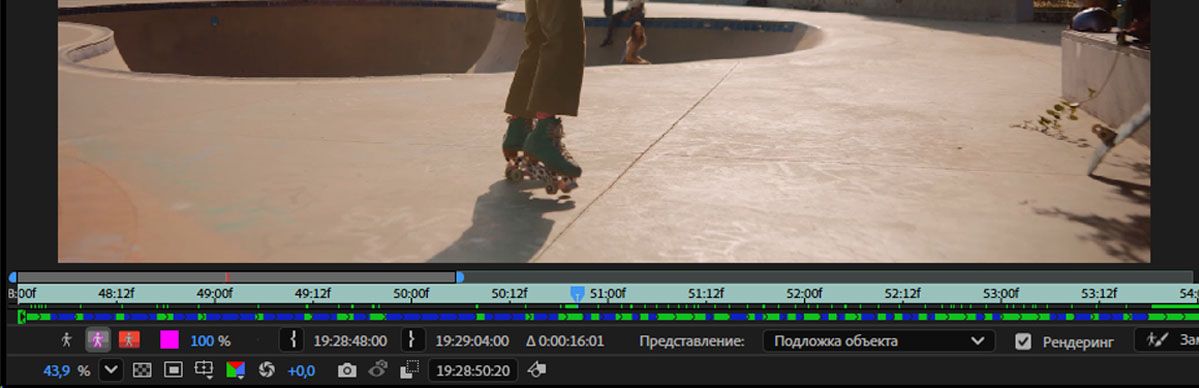The width and height of the screenshot is (1199, 388).
Task: Click the region of interest icon
Action: 409,370
